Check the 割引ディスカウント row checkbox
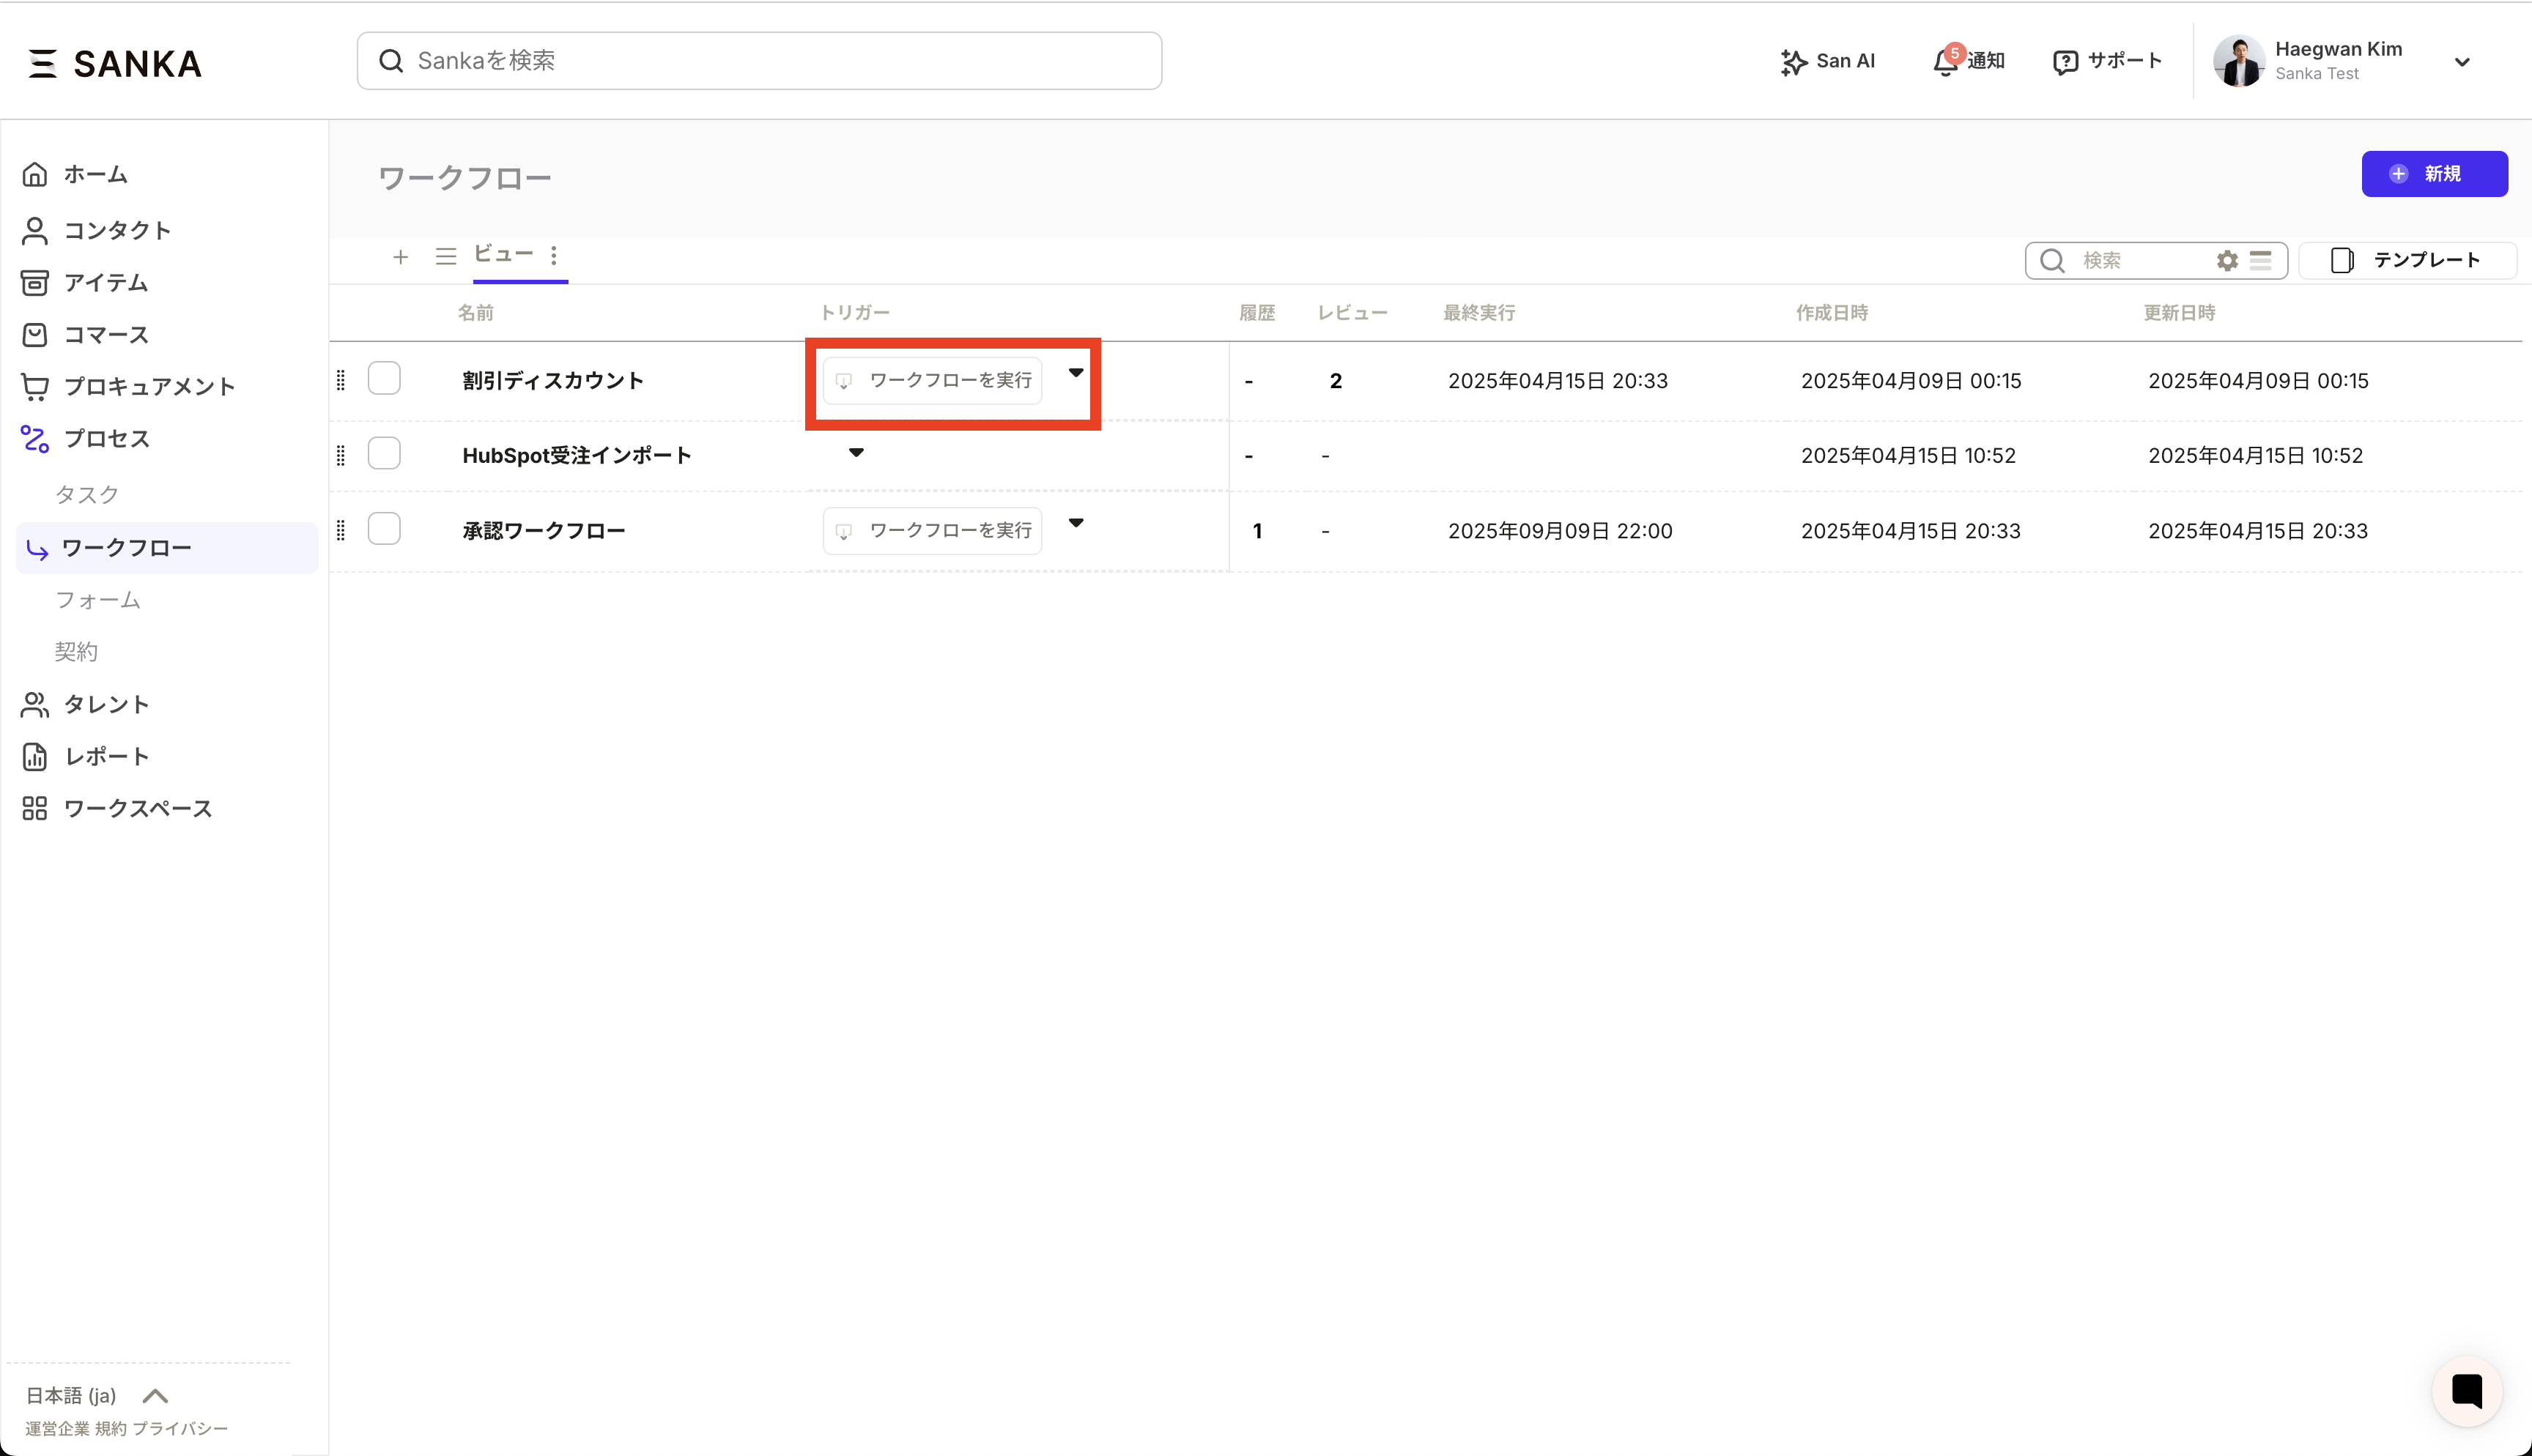The image size is (2532, 1456). point(384,379)
